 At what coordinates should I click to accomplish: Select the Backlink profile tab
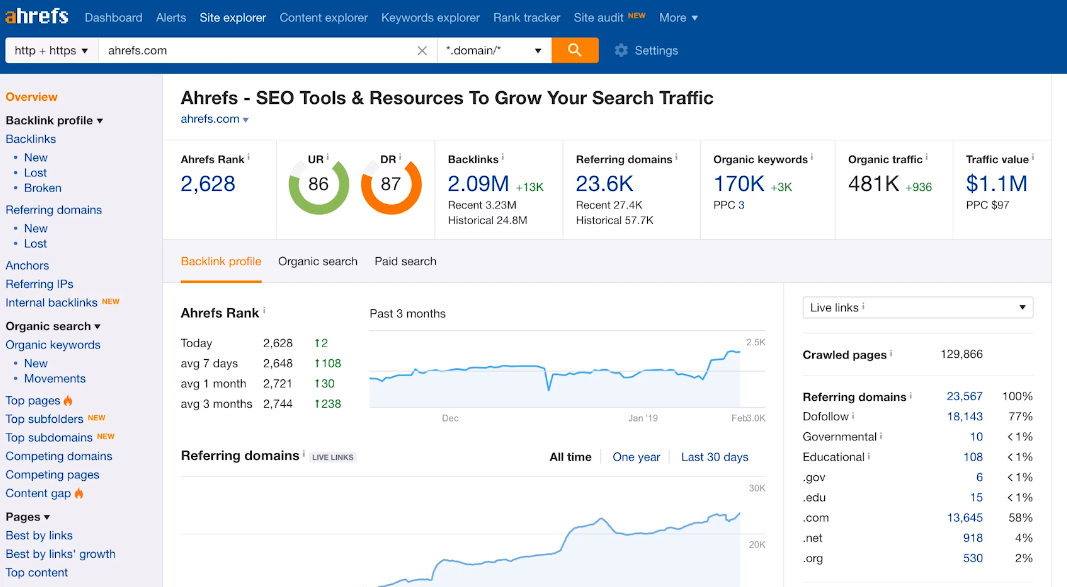click(221, 261)
